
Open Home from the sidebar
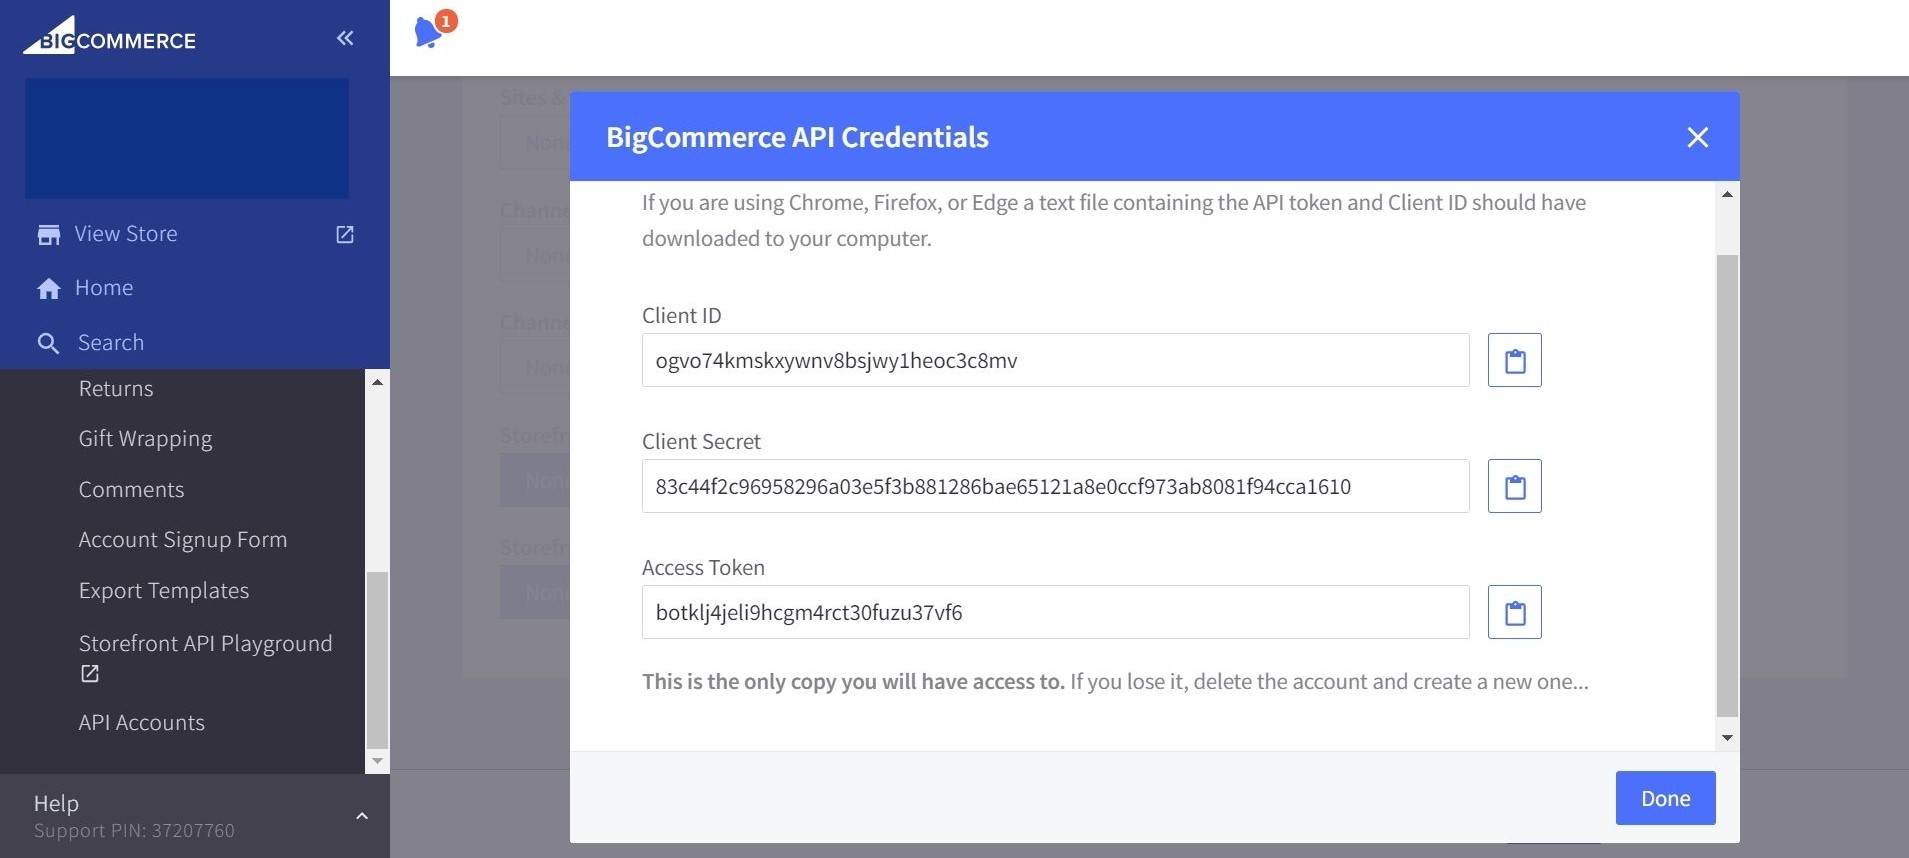(104, 288)
